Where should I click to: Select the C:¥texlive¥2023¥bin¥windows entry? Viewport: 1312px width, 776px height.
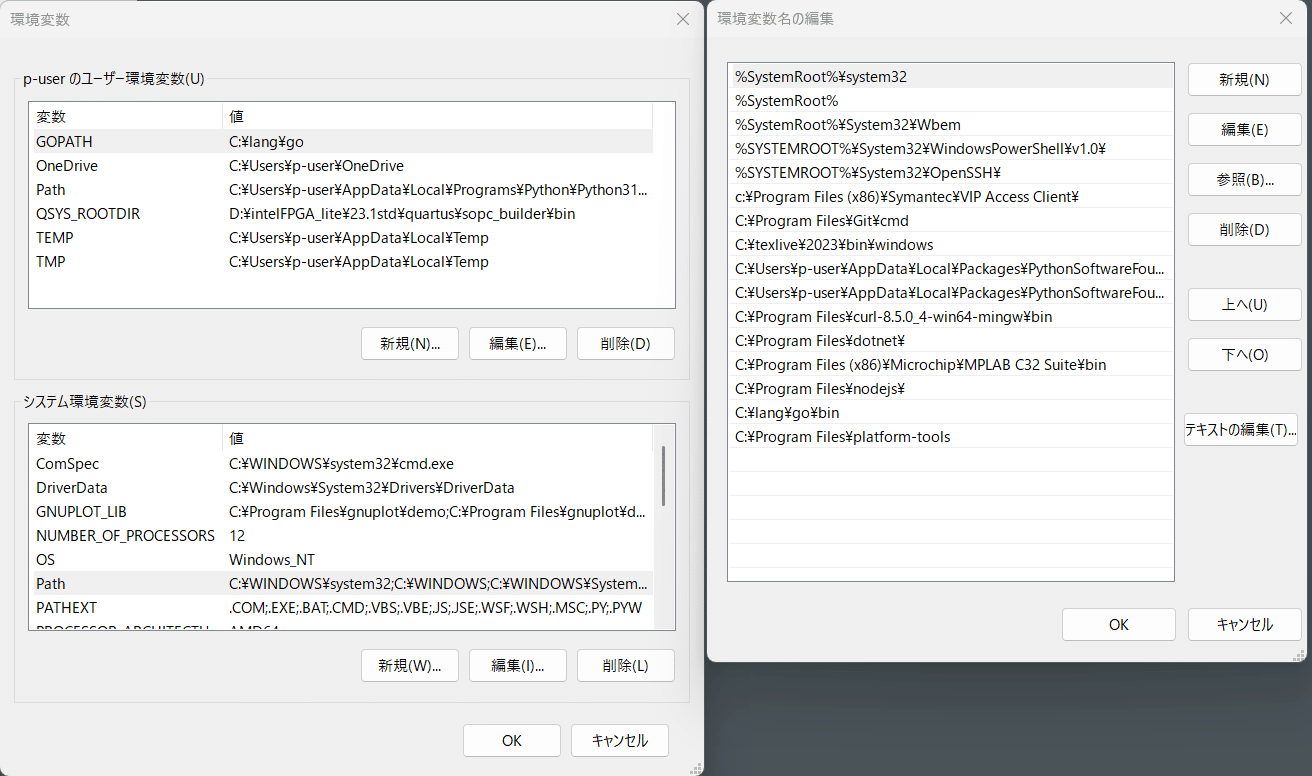click(950, 244)
